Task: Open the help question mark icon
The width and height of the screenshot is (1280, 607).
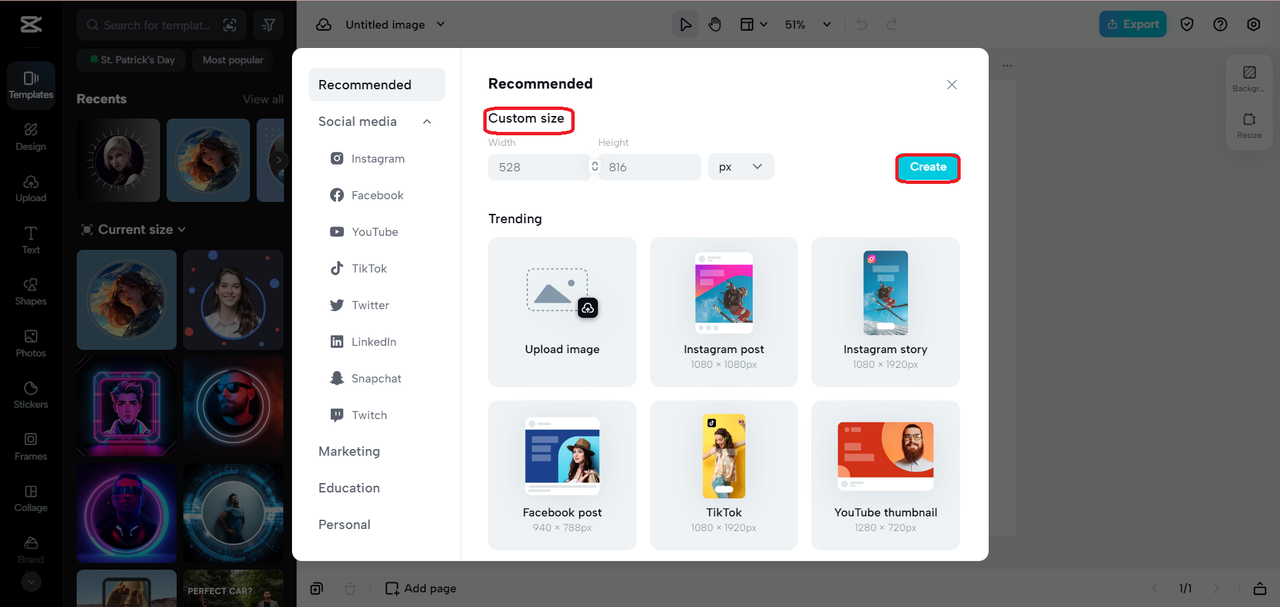Action: (1220, 24)
